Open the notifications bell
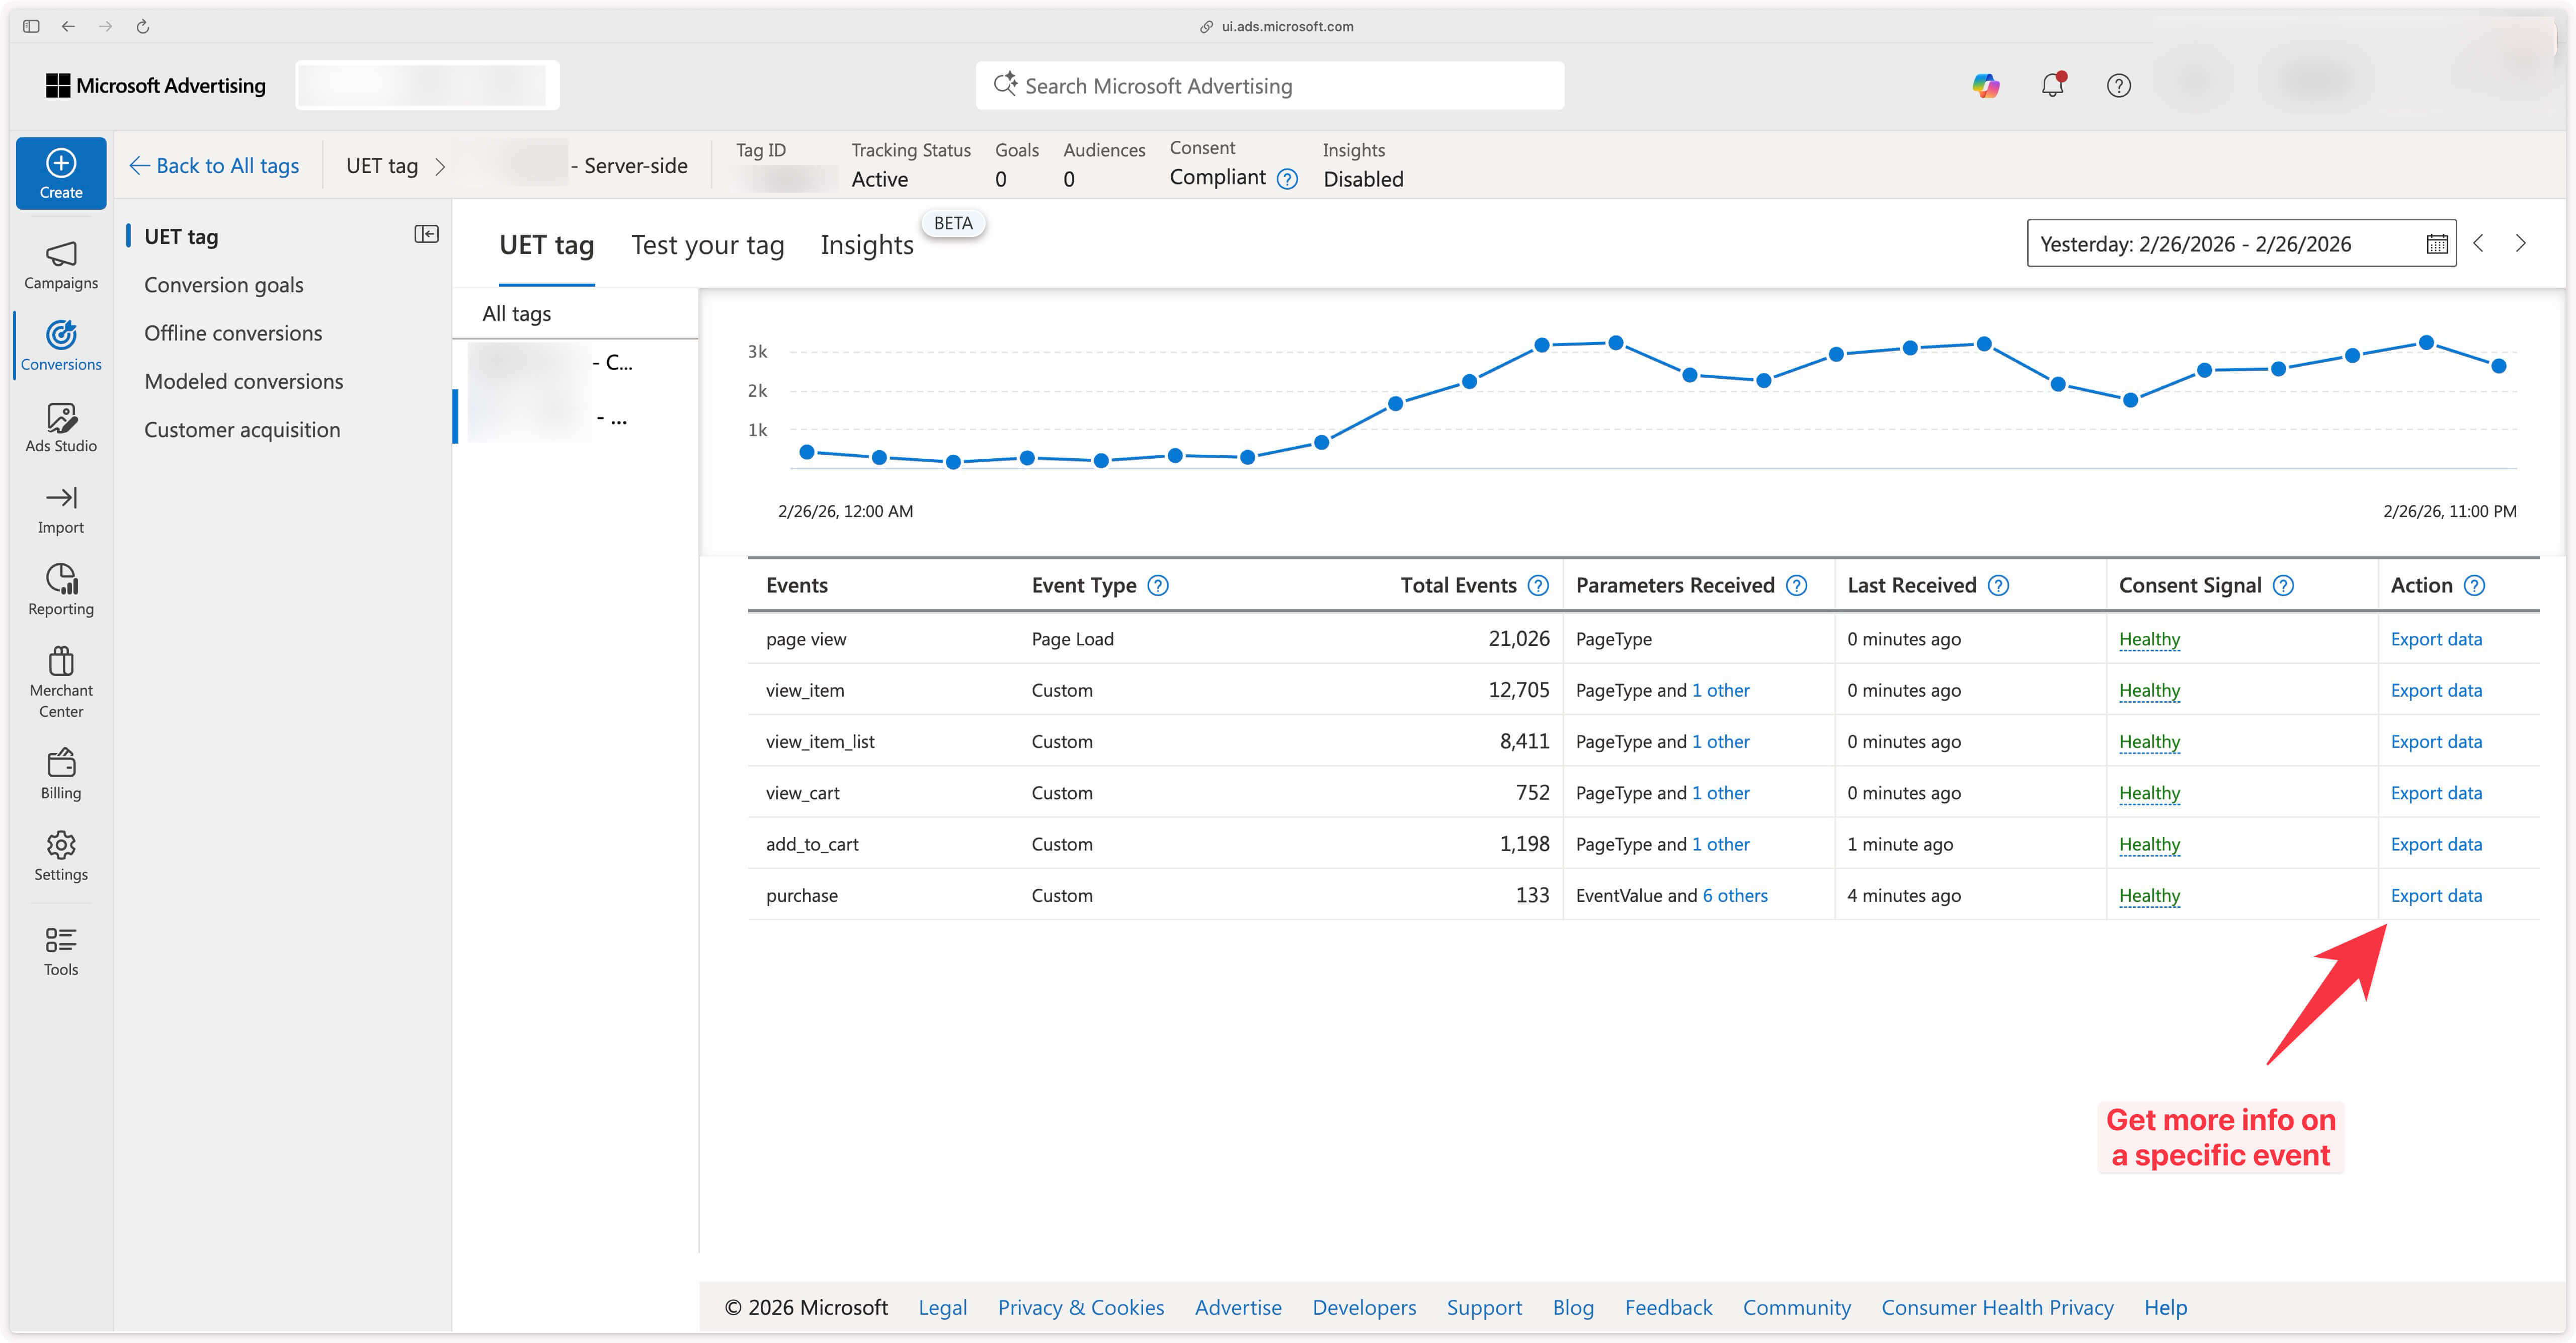 (x=2052, y=86)
